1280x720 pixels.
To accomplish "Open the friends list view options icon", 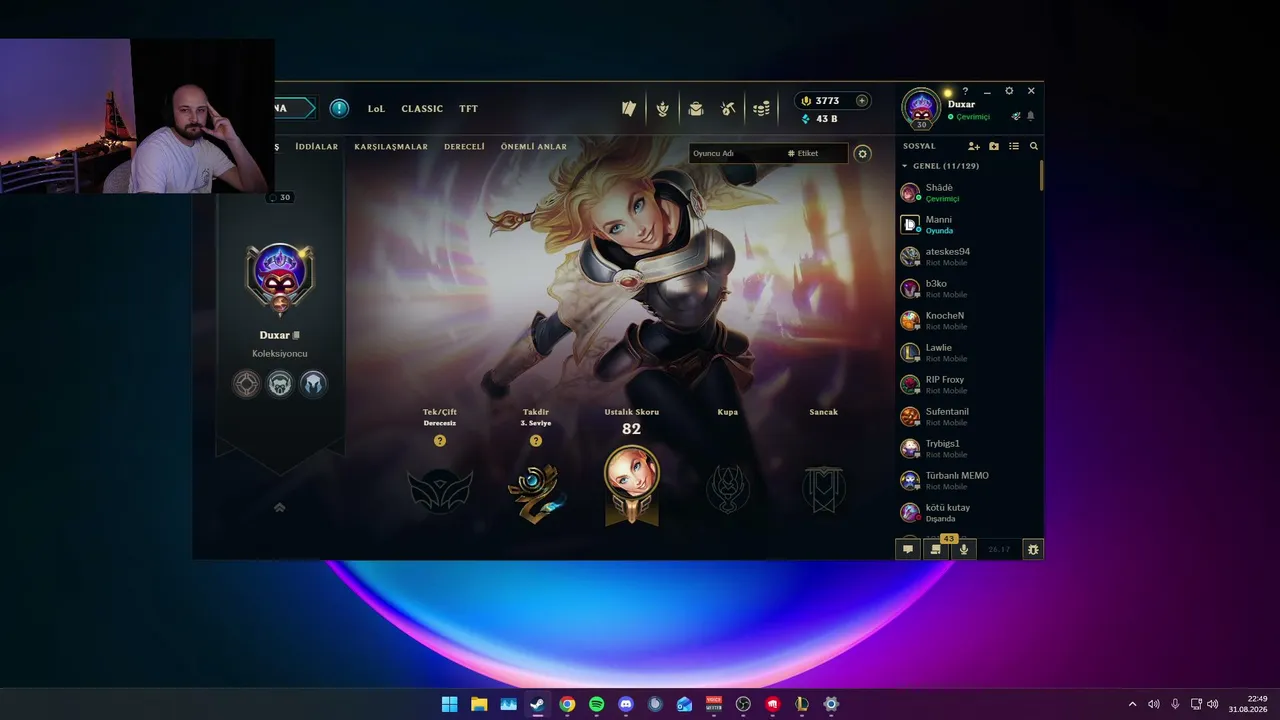I will [x=1014, y=146].
